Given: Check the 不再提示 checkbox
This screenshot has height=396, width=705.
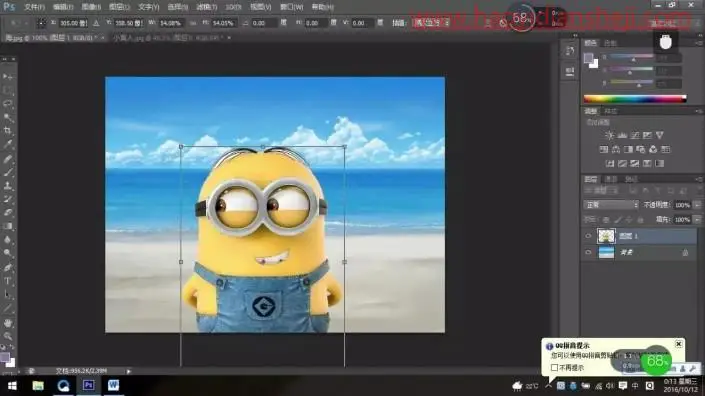Looking at the screenshot, I should [x=554, y=368].
